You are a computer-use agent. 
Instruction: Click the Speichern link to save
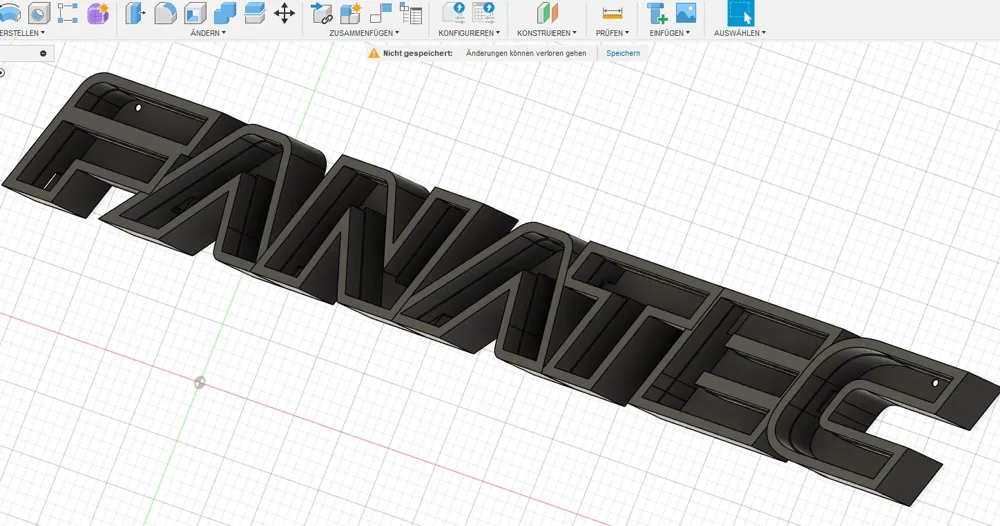click(623, 54)
